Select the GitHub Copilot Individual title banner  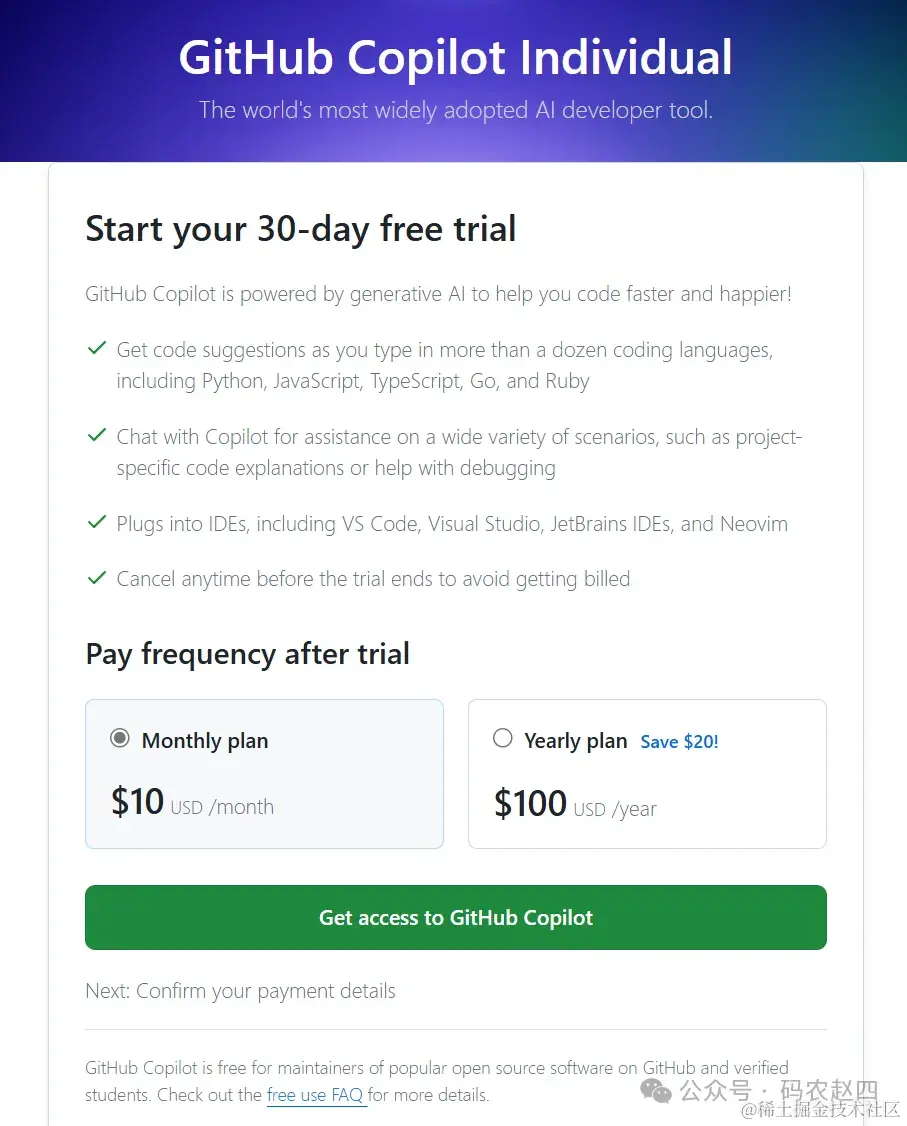click(455, 58)
